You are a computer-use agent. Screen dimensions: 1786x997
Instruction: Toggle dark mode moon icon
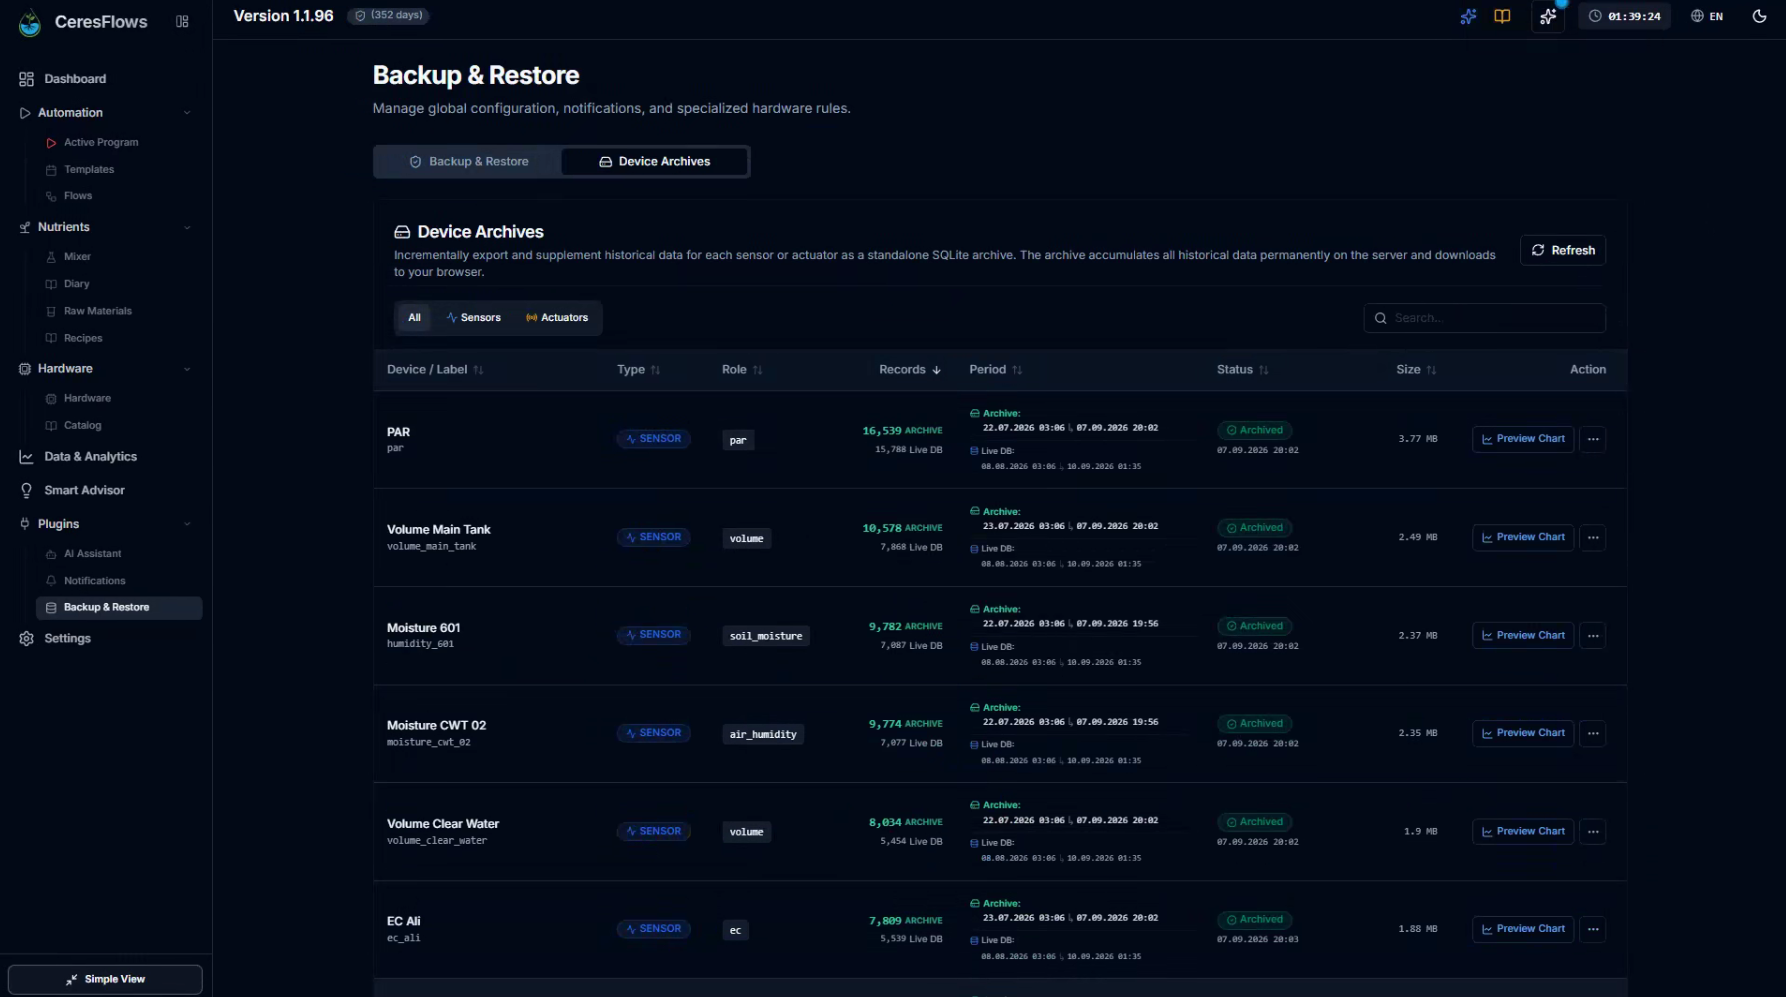point(1759,16)
